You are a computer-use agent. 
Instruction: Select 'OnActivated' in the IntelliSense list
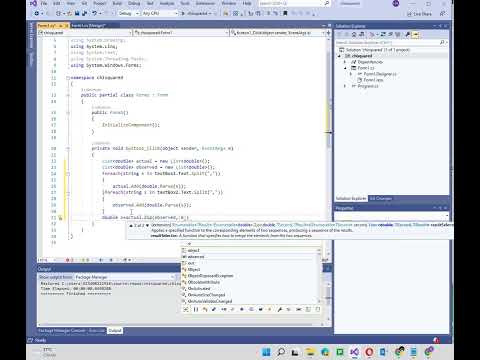(x=251, y=288)
